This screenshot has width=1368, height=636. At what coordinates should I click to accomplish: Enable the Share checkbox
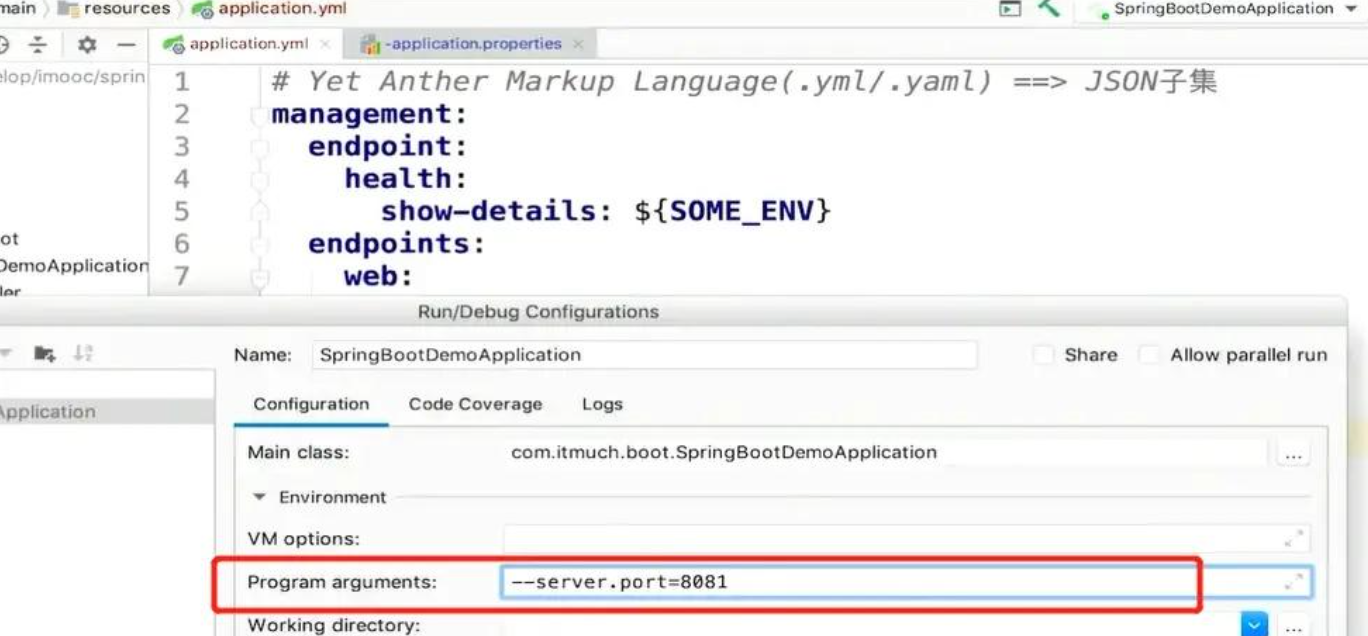(1044, 355)
